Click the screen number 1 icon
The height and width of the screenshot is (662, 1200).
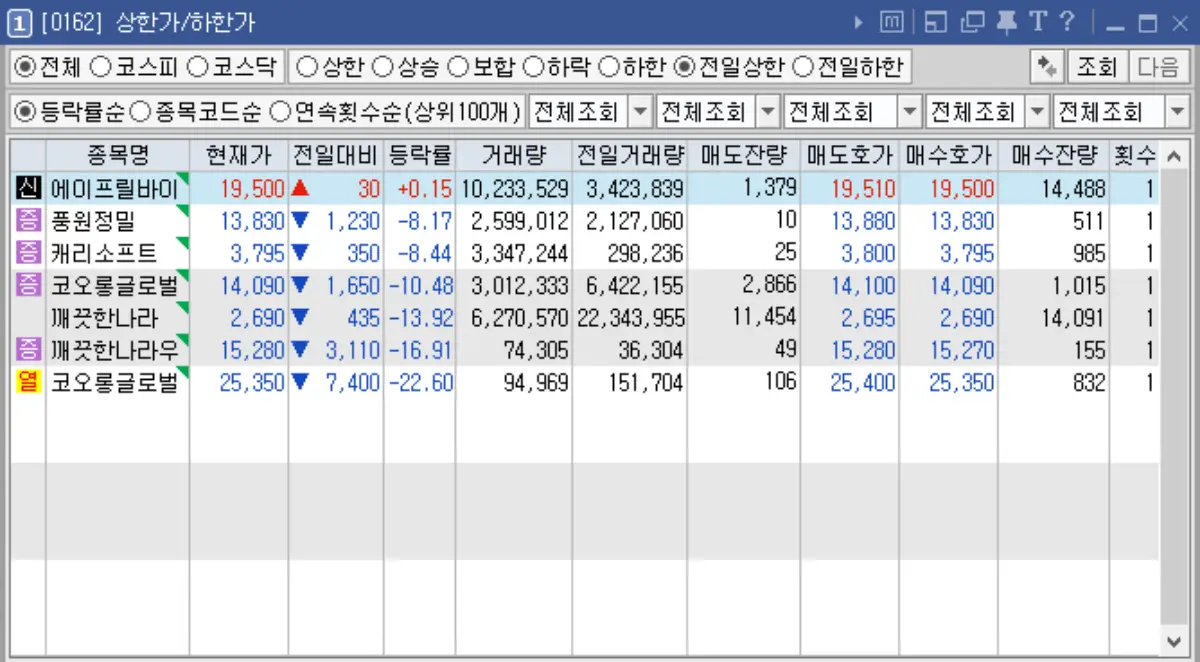click(17, 20)
